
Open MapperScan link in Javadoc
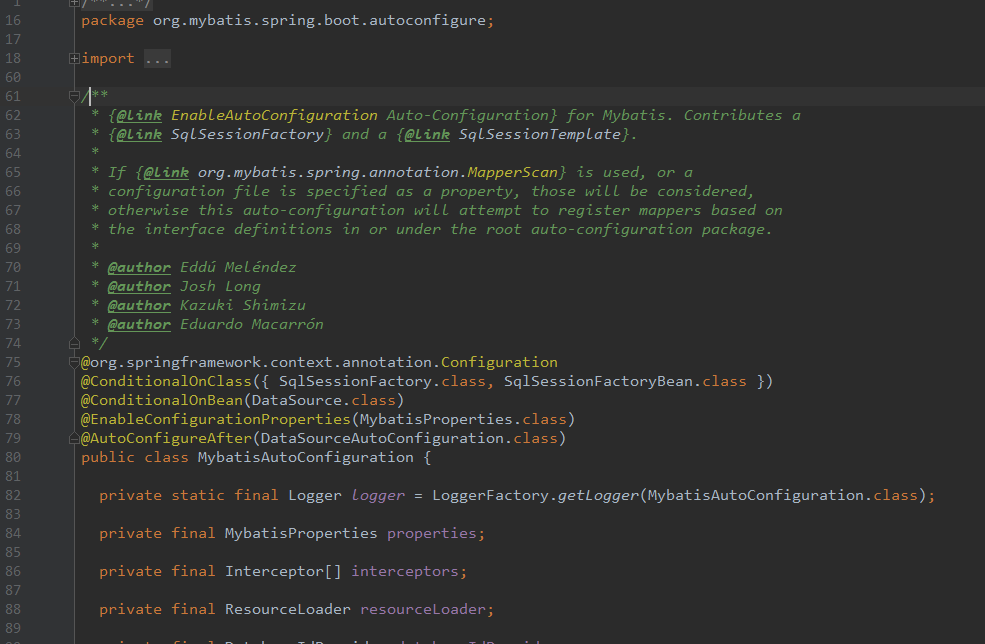pos(513,172)
